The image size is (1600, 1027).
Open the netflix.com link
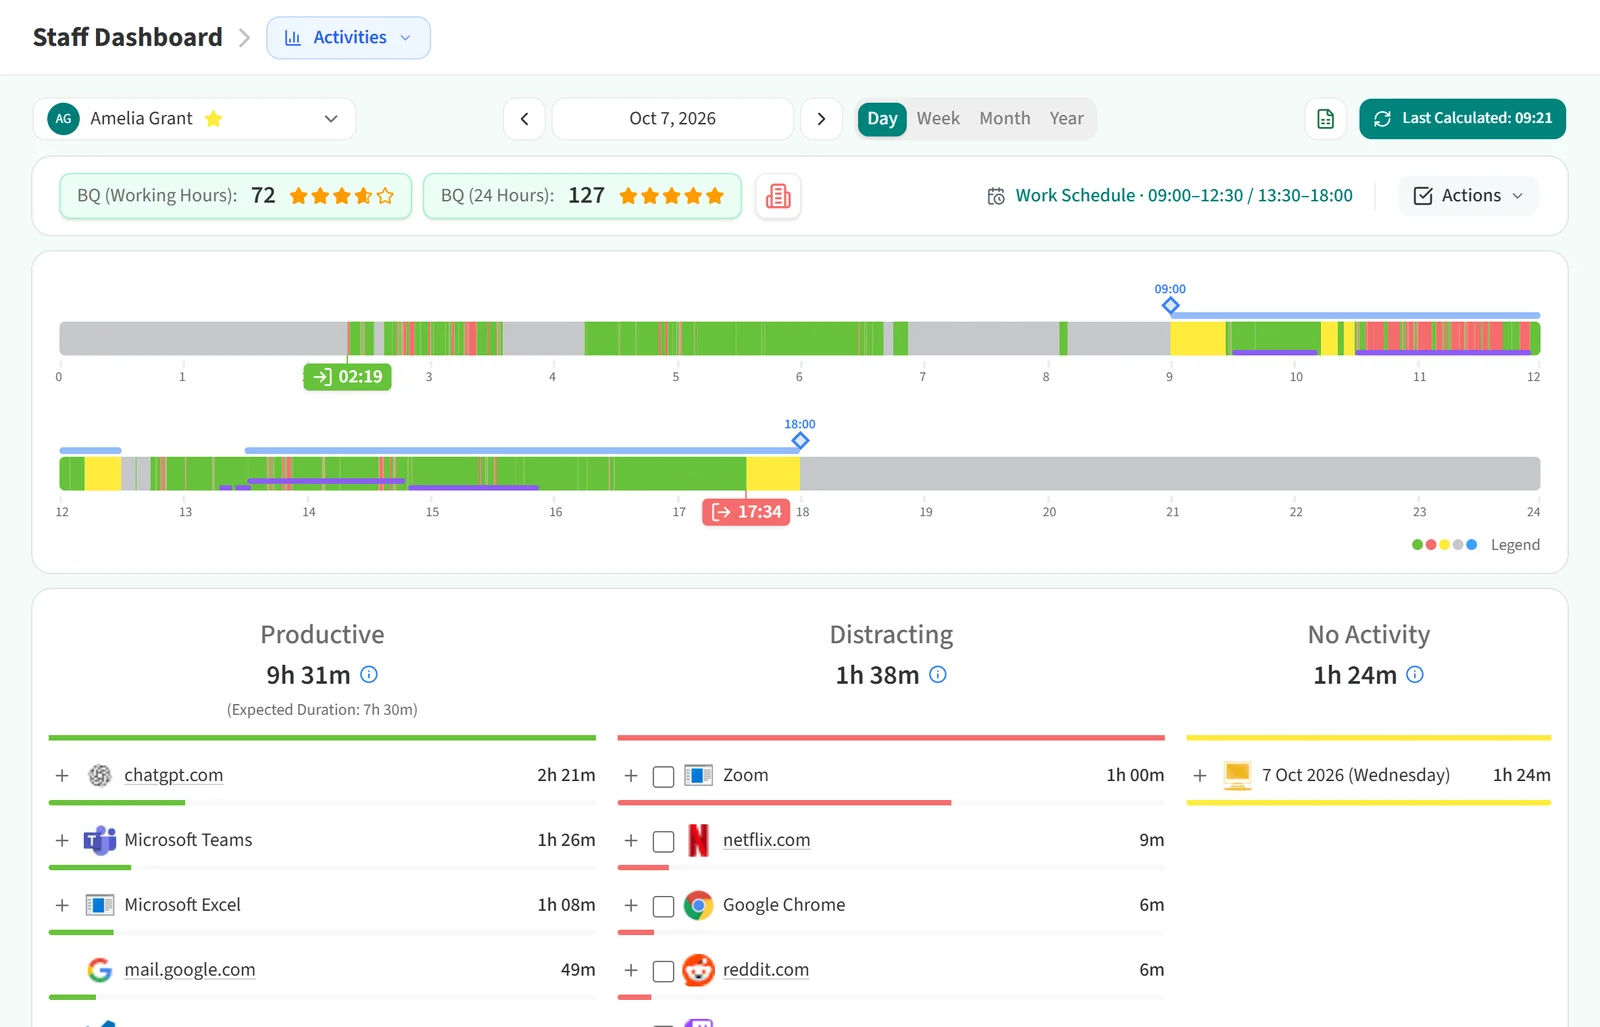(767, 840)
